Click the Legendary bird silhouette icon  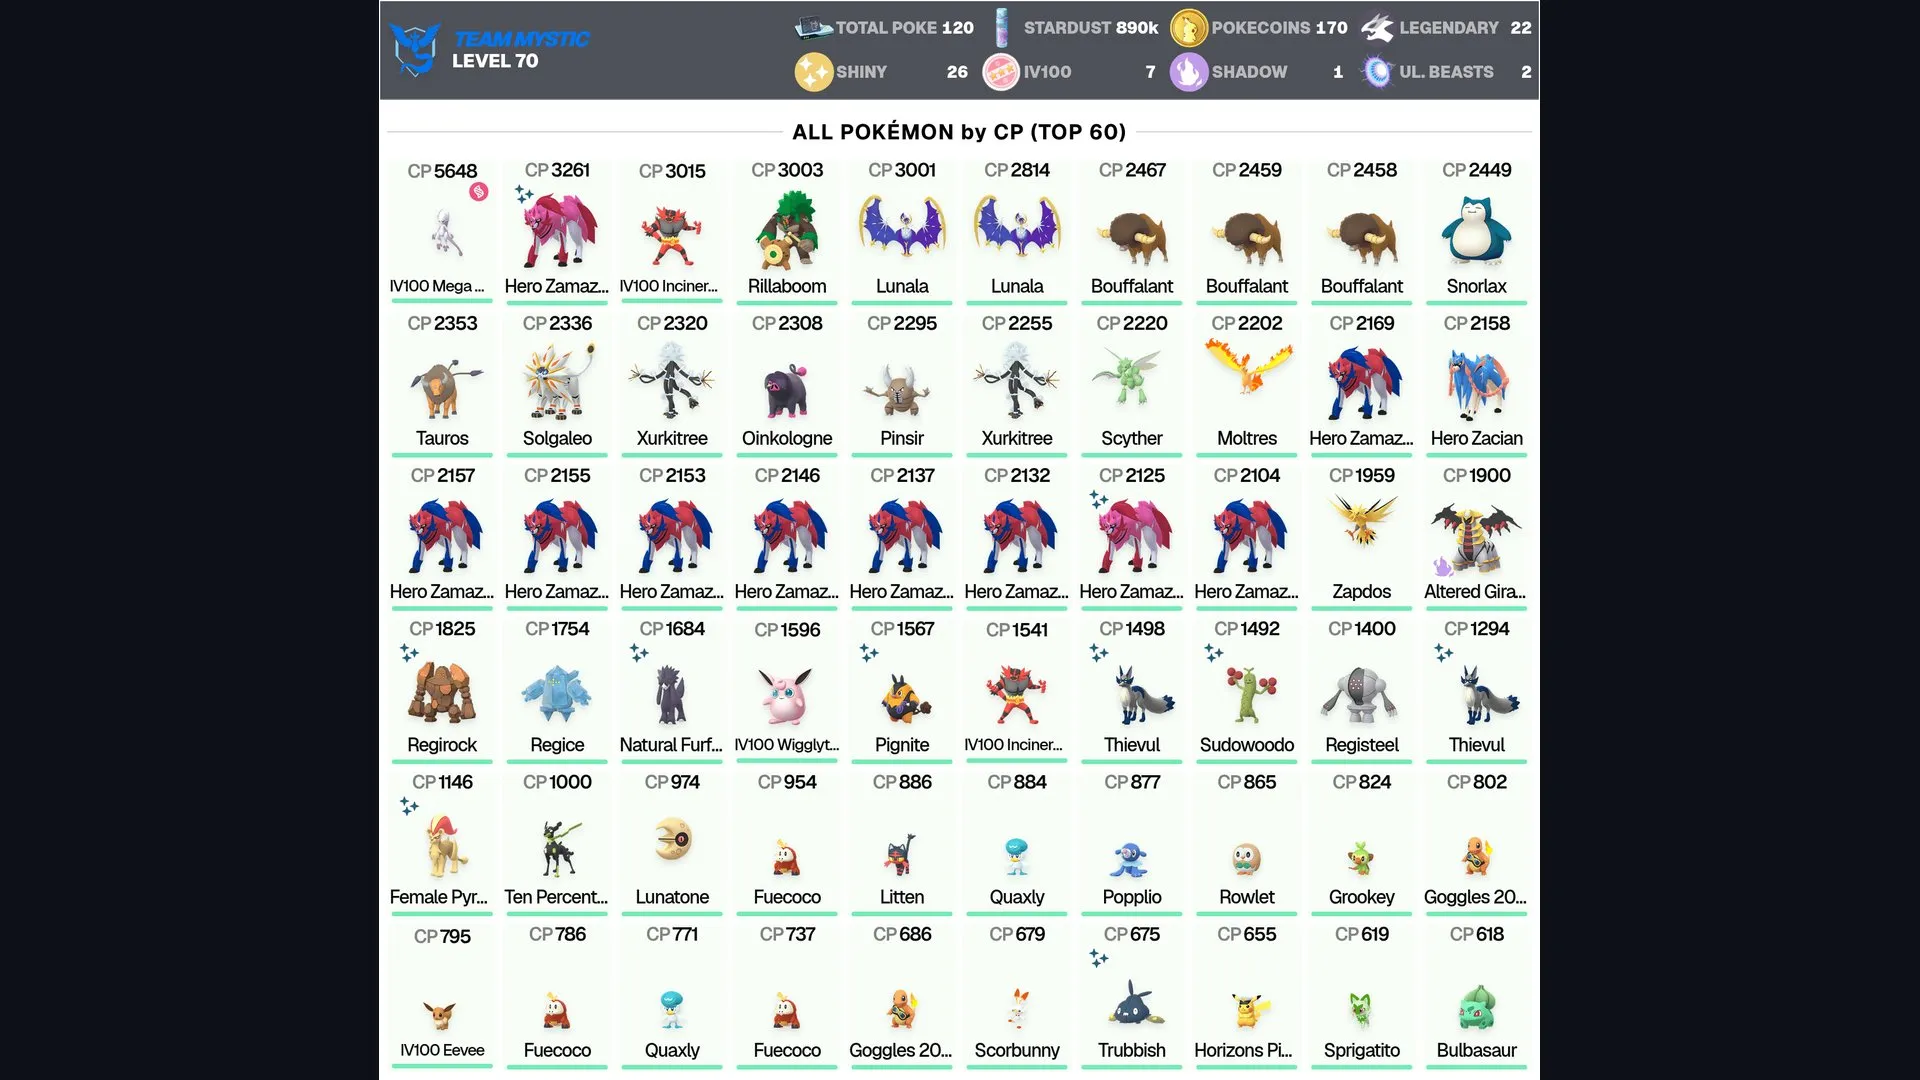pos(1377,28)
